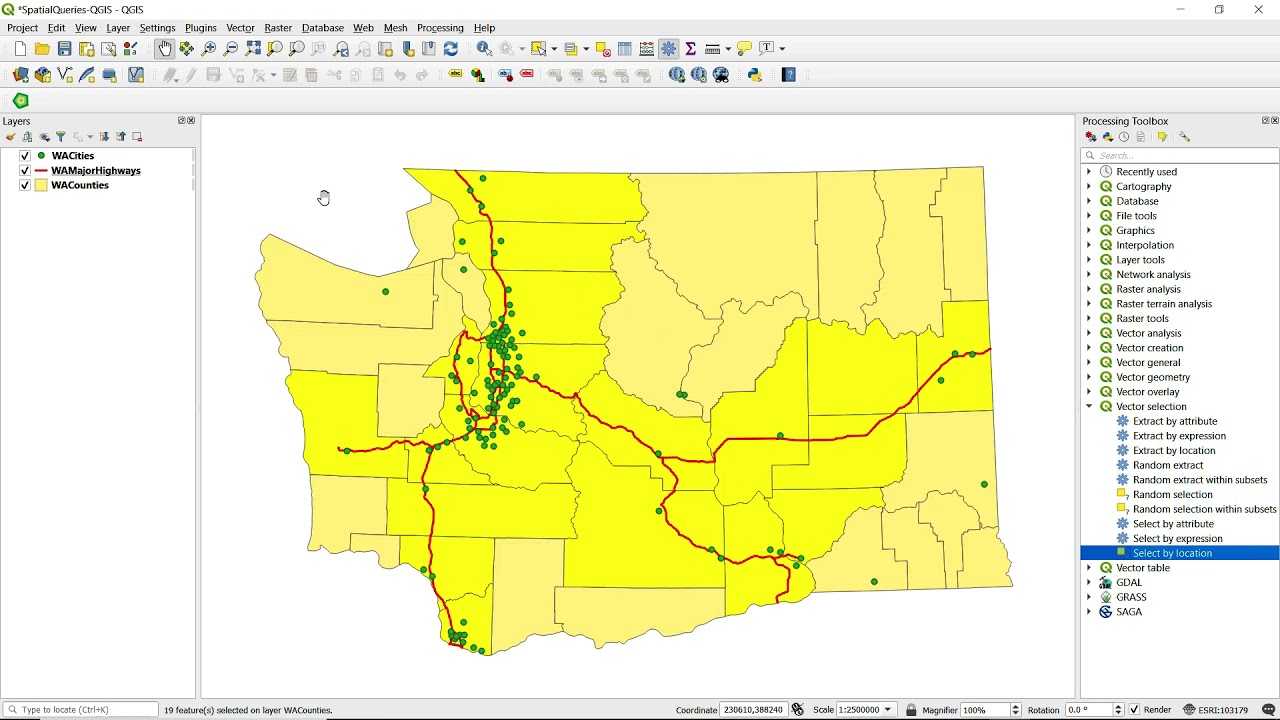
Task: Open the Scale dropdown in status bar
Action: [887, 710]
